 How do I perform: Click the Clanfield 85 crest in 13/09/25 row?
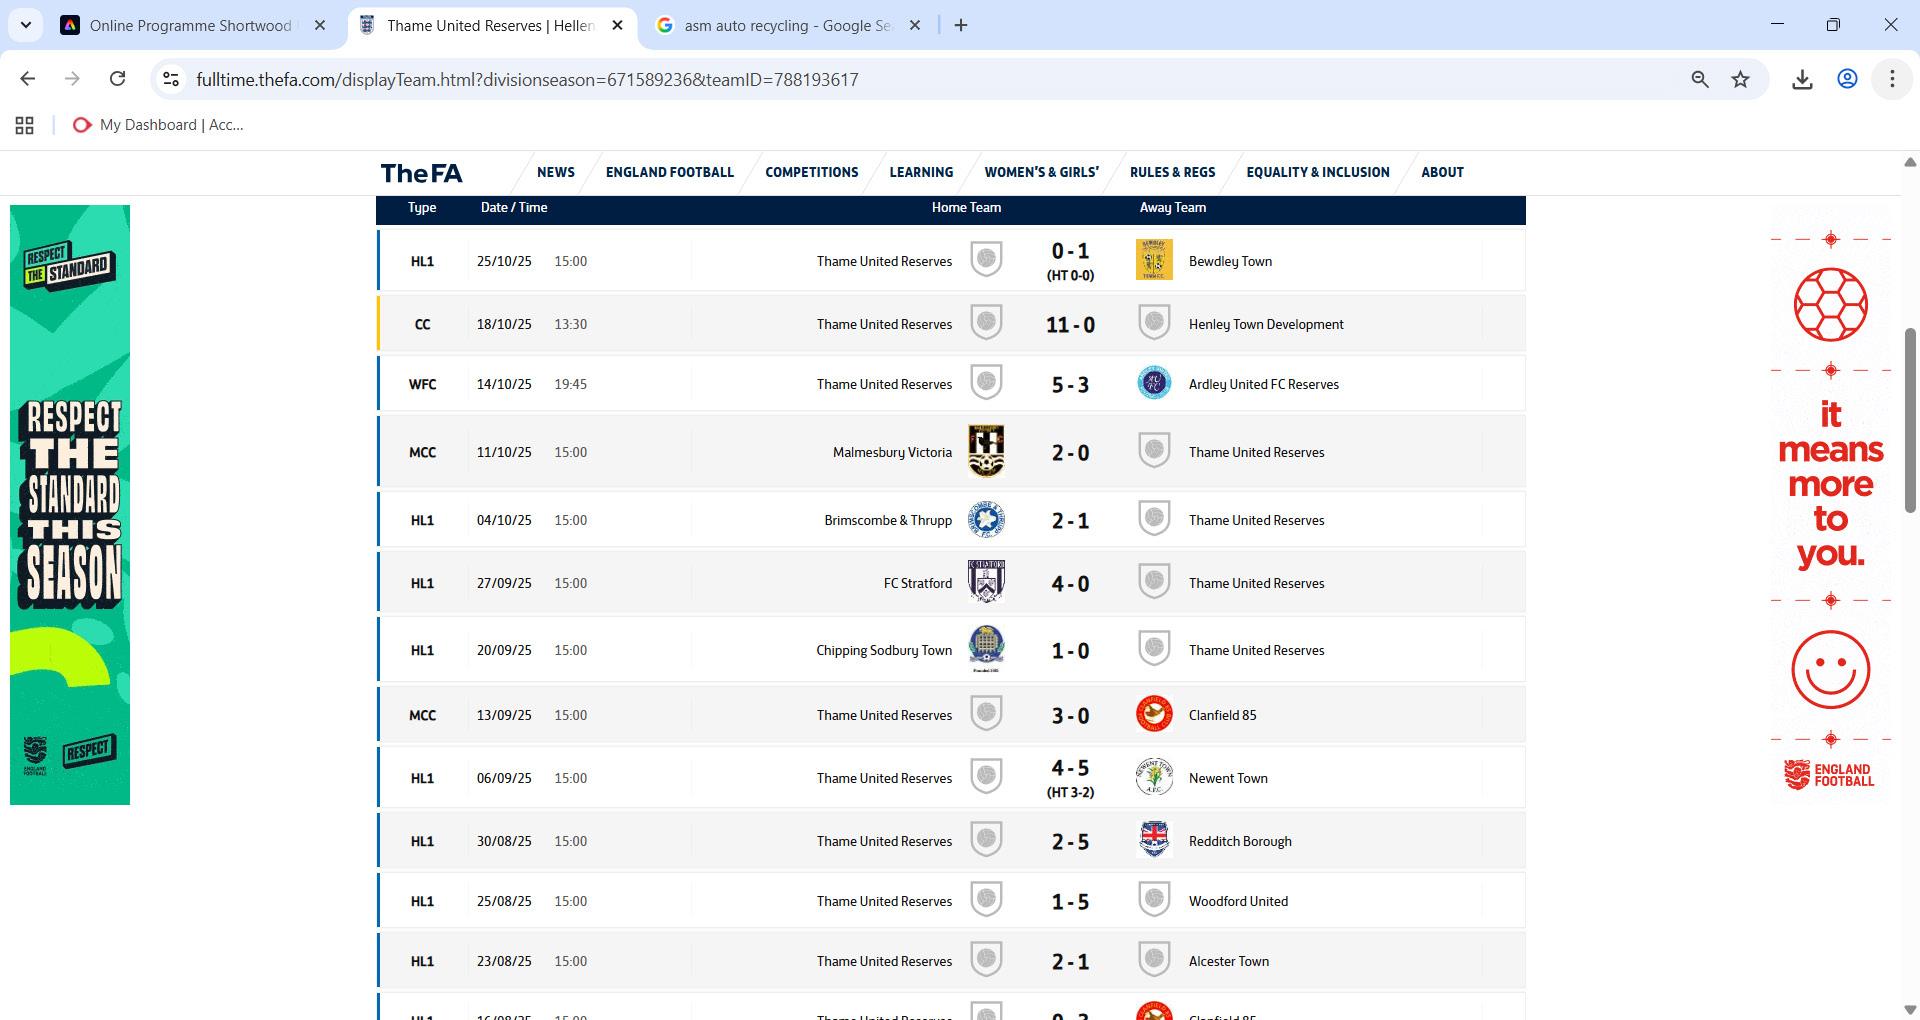1154,714
